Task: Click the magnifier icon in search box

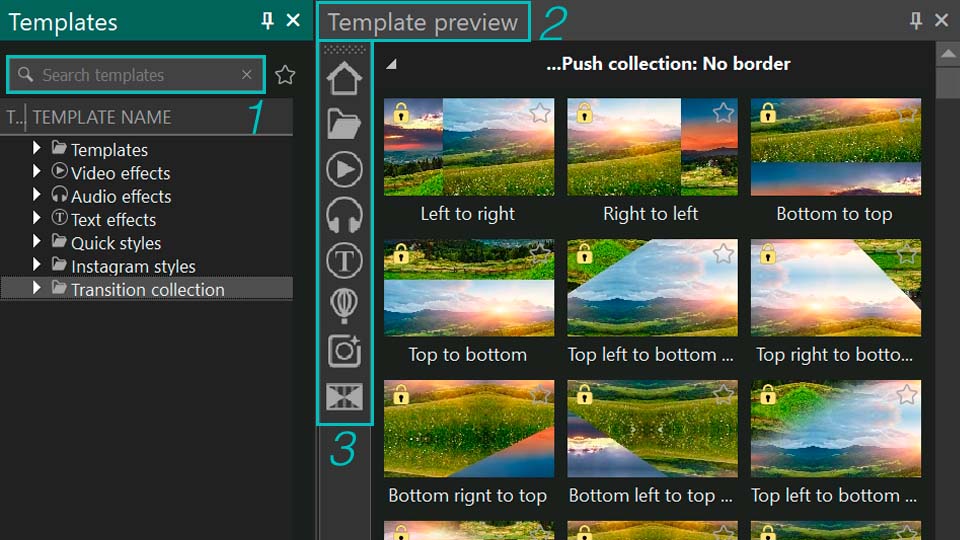Action: click(x=25, y=75)
